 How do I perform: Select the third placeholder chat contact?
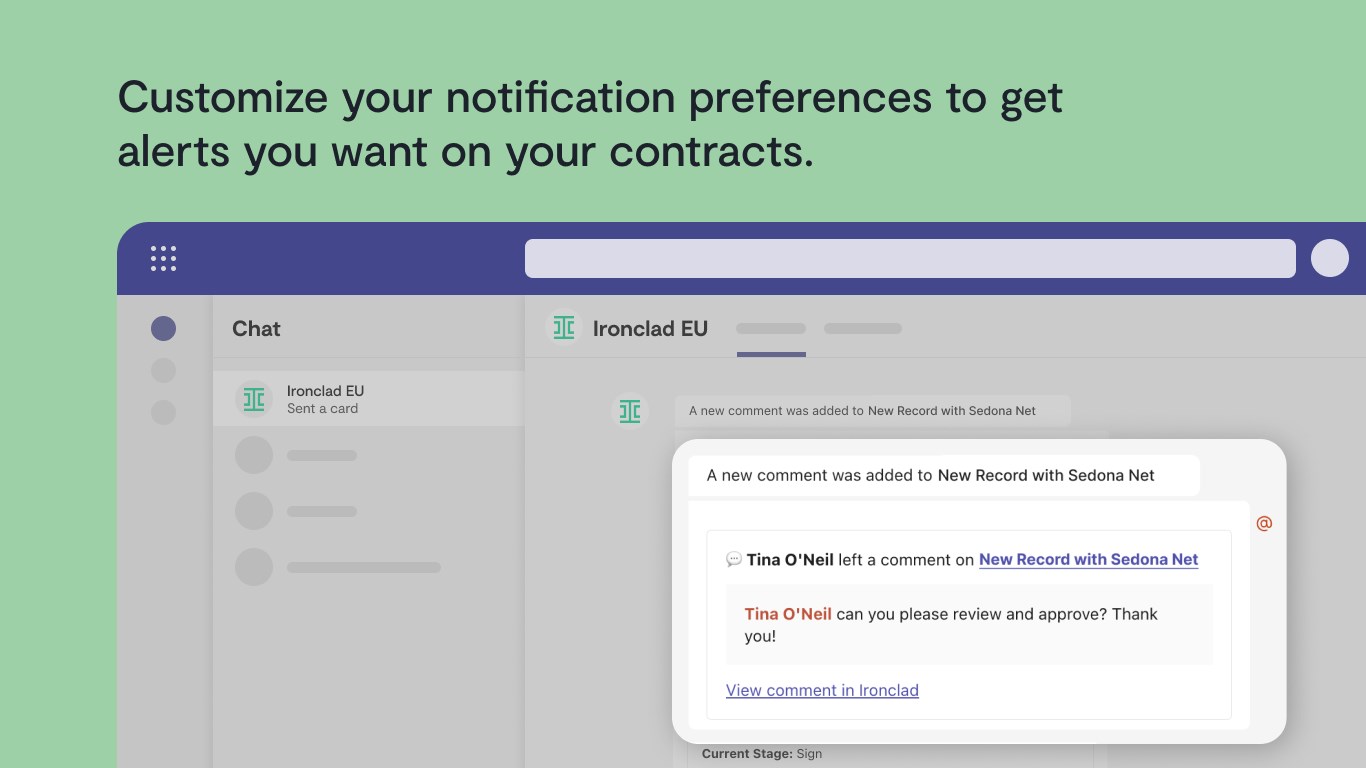click(x=369, y=567)
